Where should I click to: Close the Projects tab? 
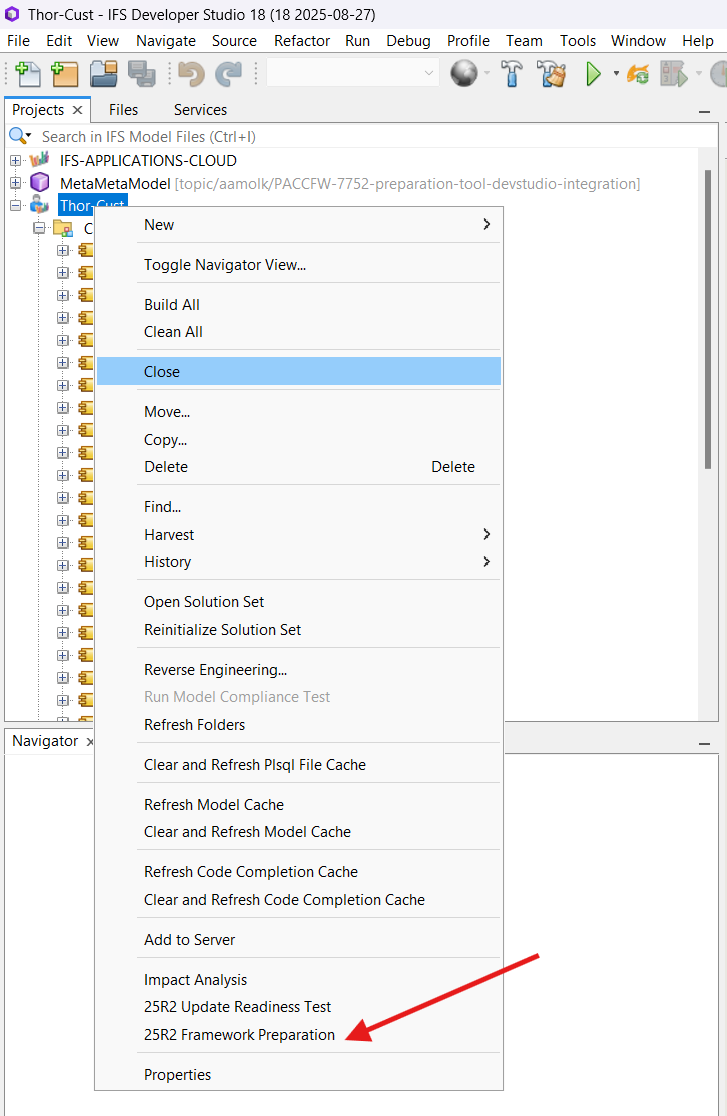[x=78, y=110]
